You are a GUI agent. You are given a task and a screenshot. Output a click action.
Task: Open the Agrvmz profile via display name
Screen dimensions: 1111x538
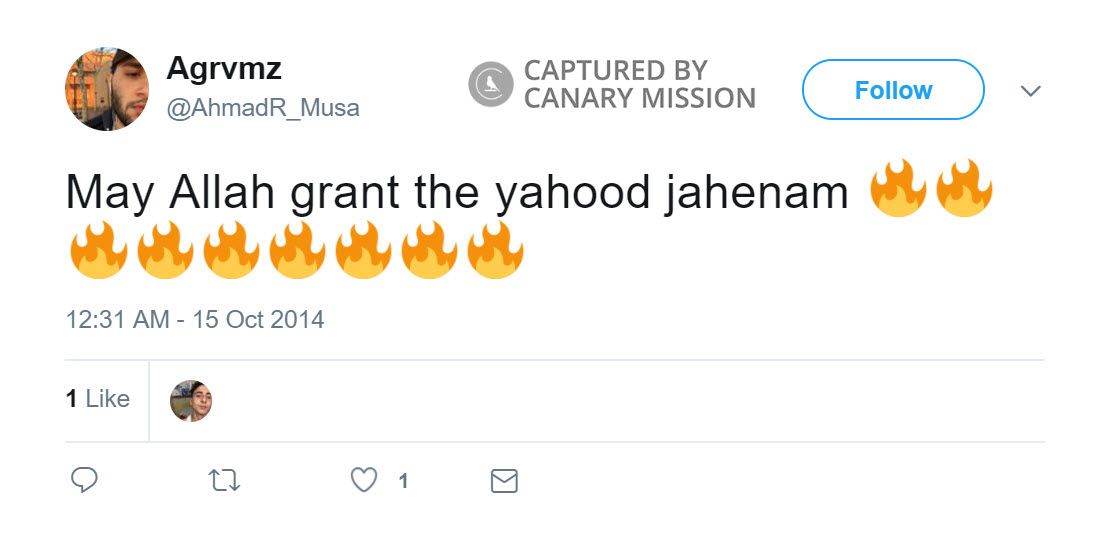[224, 69]
